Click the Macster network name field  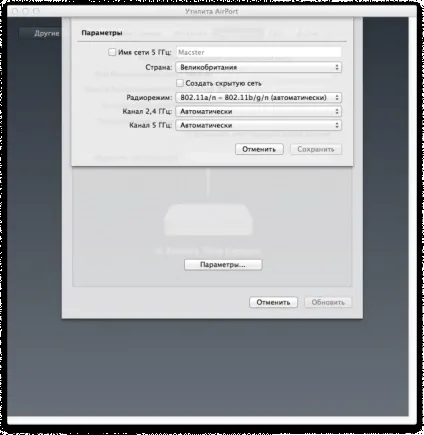pos(259,52)
